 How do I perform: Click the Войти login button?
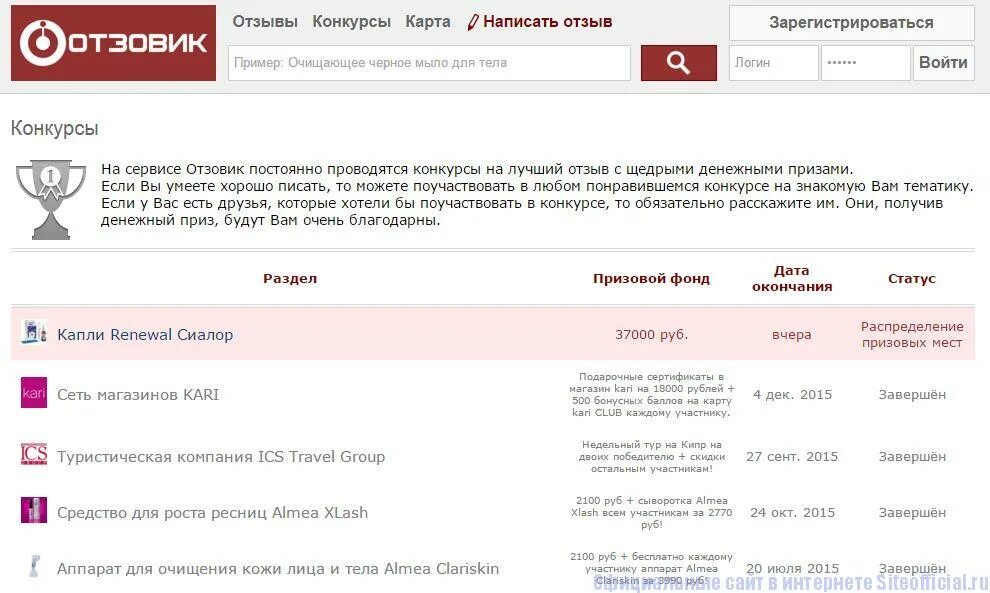click(x=943, y=63)
